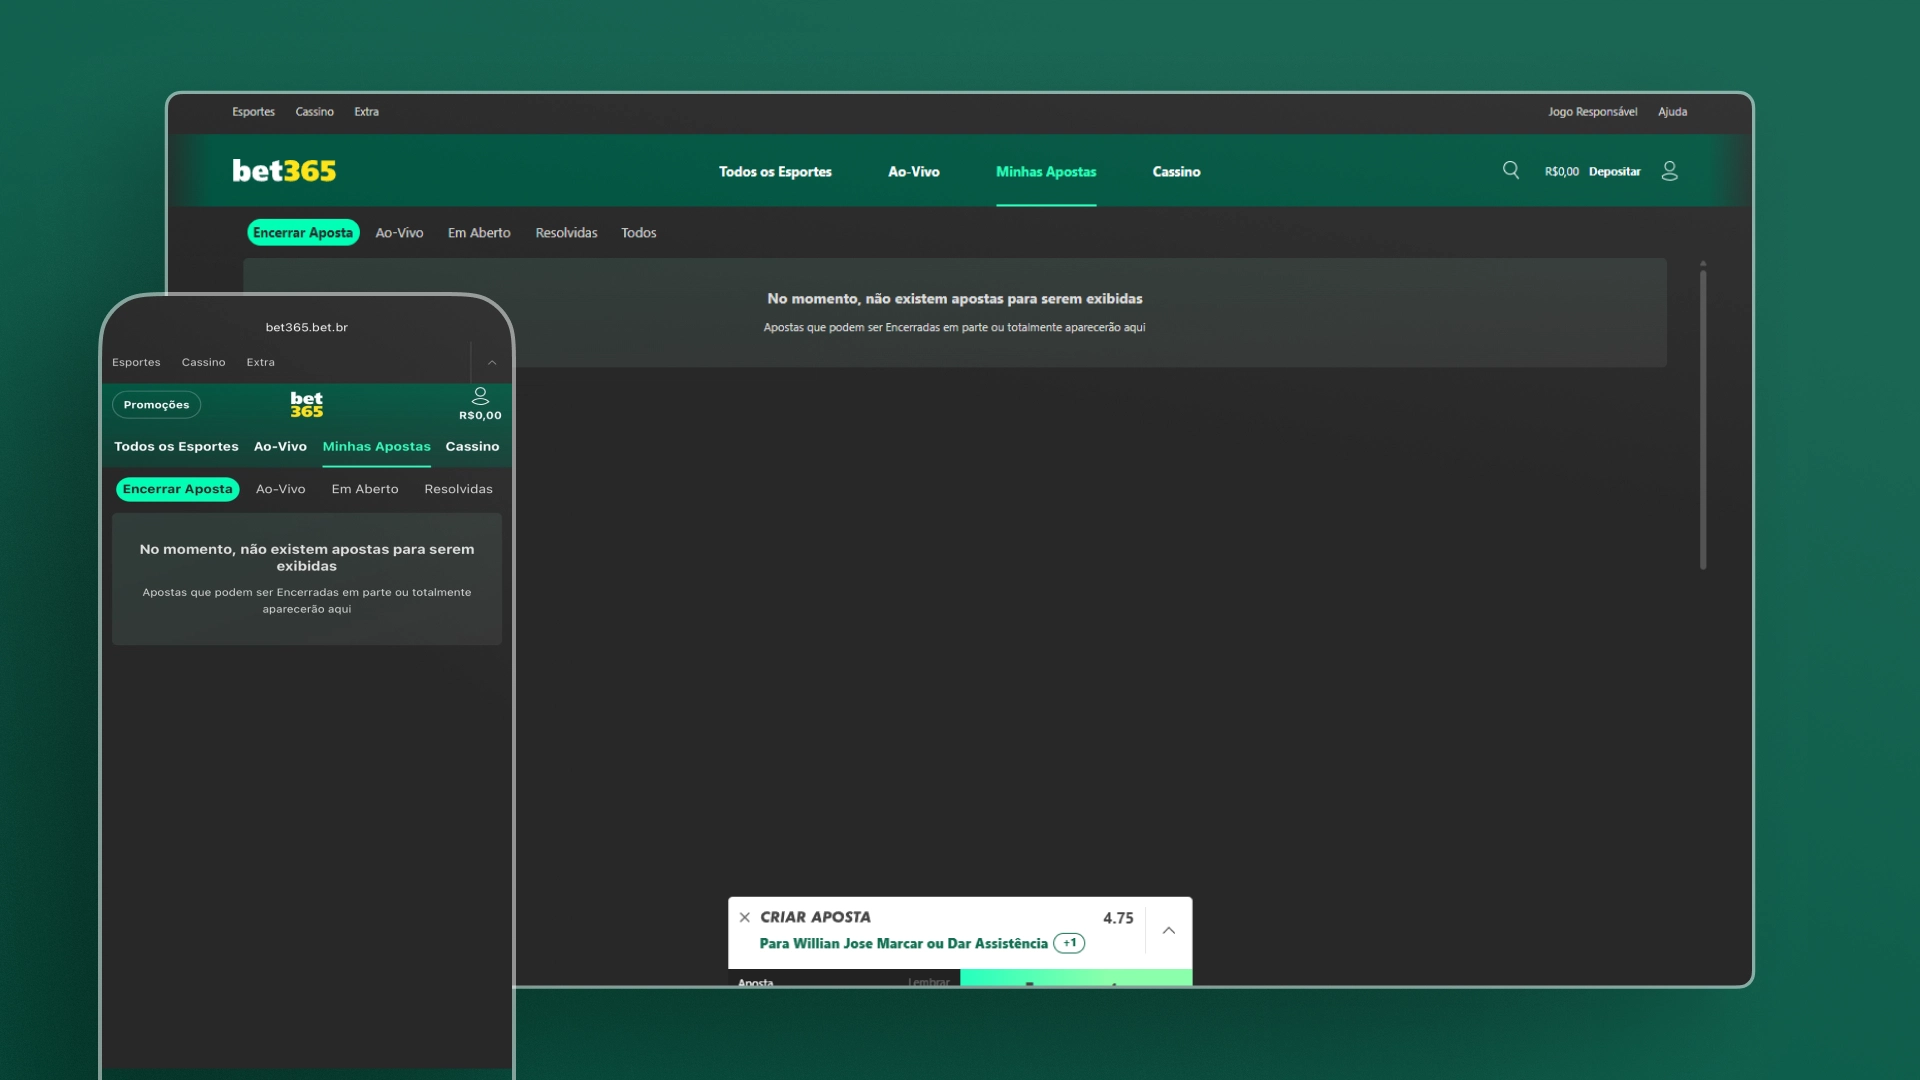
Task: Click Cassino in desktop top bar
Action: pyautogui.click(x=314, y=112)
